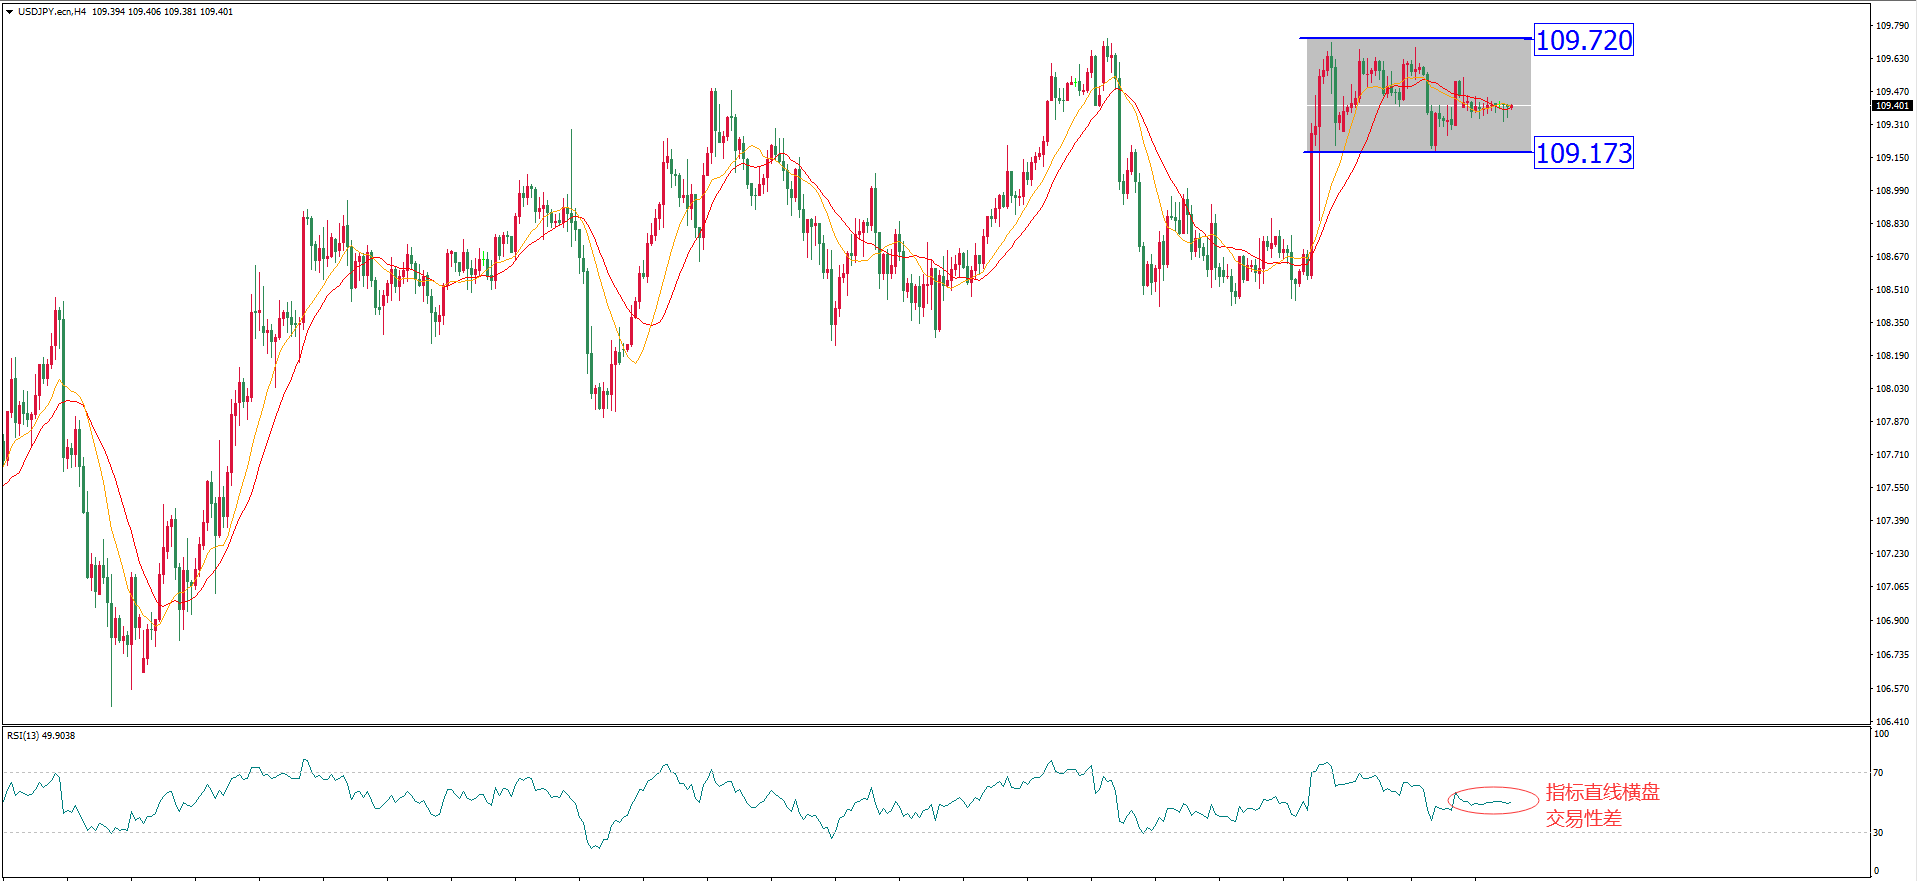This screenshot has height=881, width=1918.
Task: Click the 107.065 price axis label
Action: click(1891, 587)
